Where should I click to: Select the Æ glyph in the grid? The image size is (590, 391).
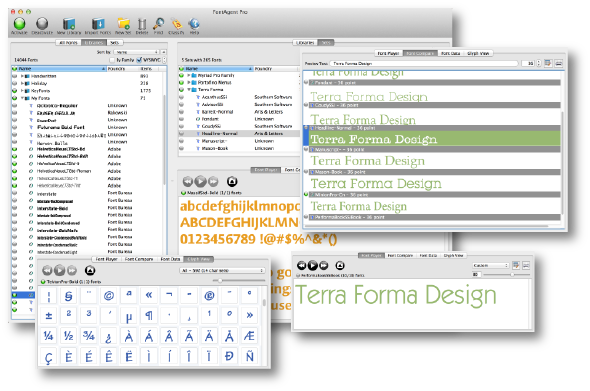pos(249,336)
